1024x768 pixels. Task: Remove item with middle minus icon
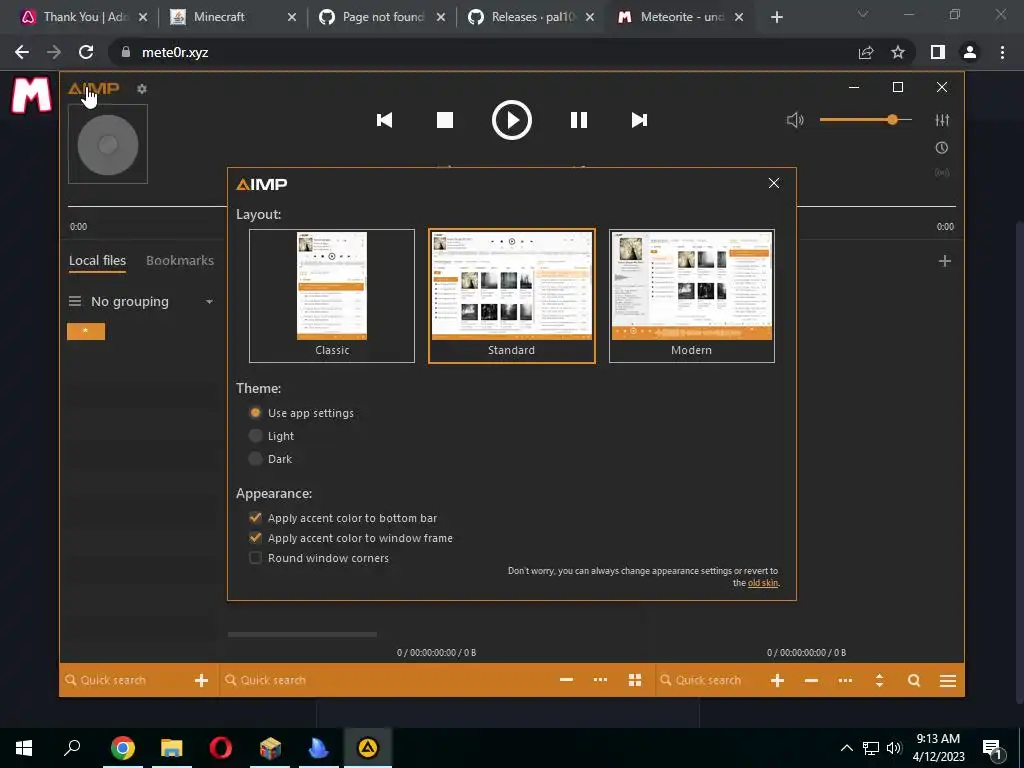click(x=566, y=680)
